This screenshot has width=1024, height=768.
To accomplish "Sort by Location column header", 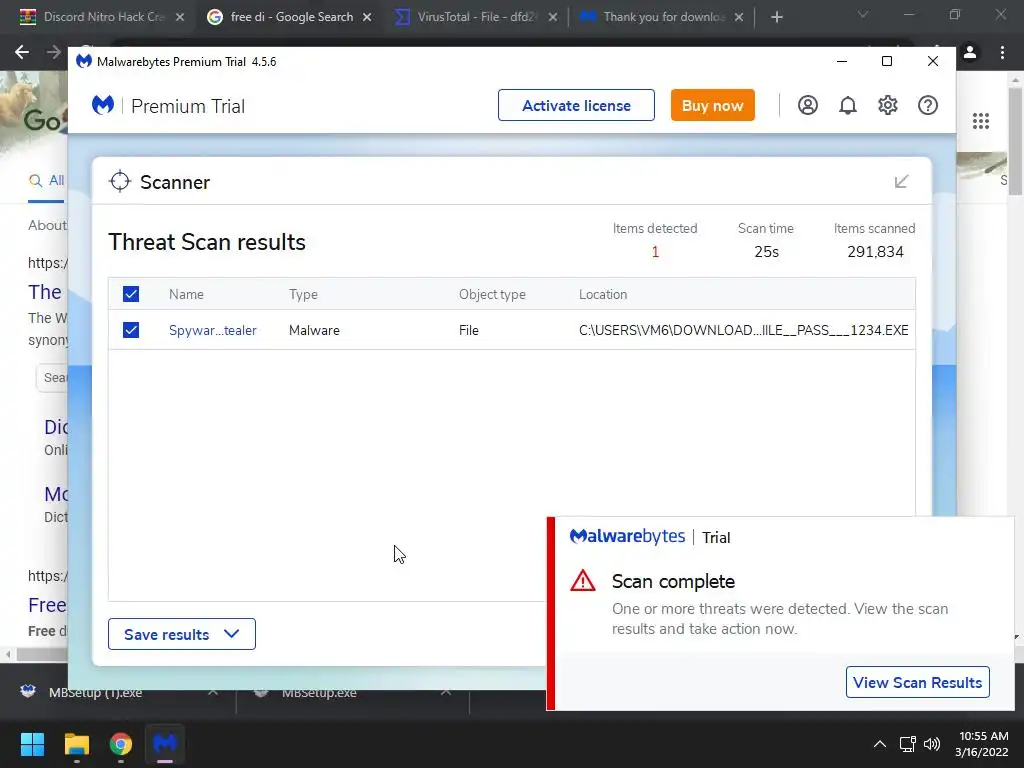I will click(x=603, y=295).
